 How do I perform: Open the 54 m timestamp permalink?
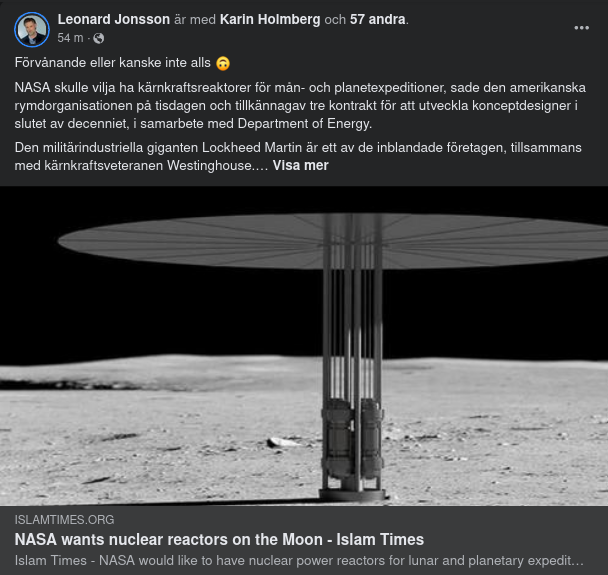pyautogui.click(x=70, y=38)
